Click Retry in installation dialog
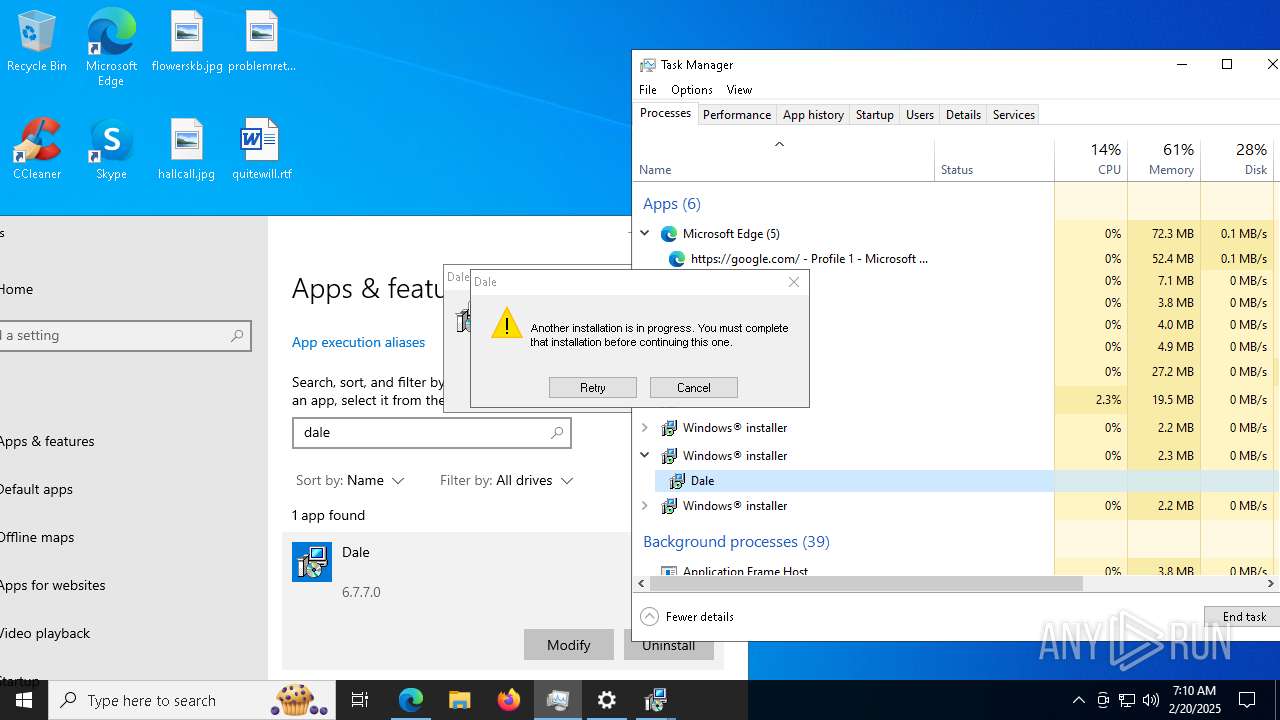 pos(592,388)
